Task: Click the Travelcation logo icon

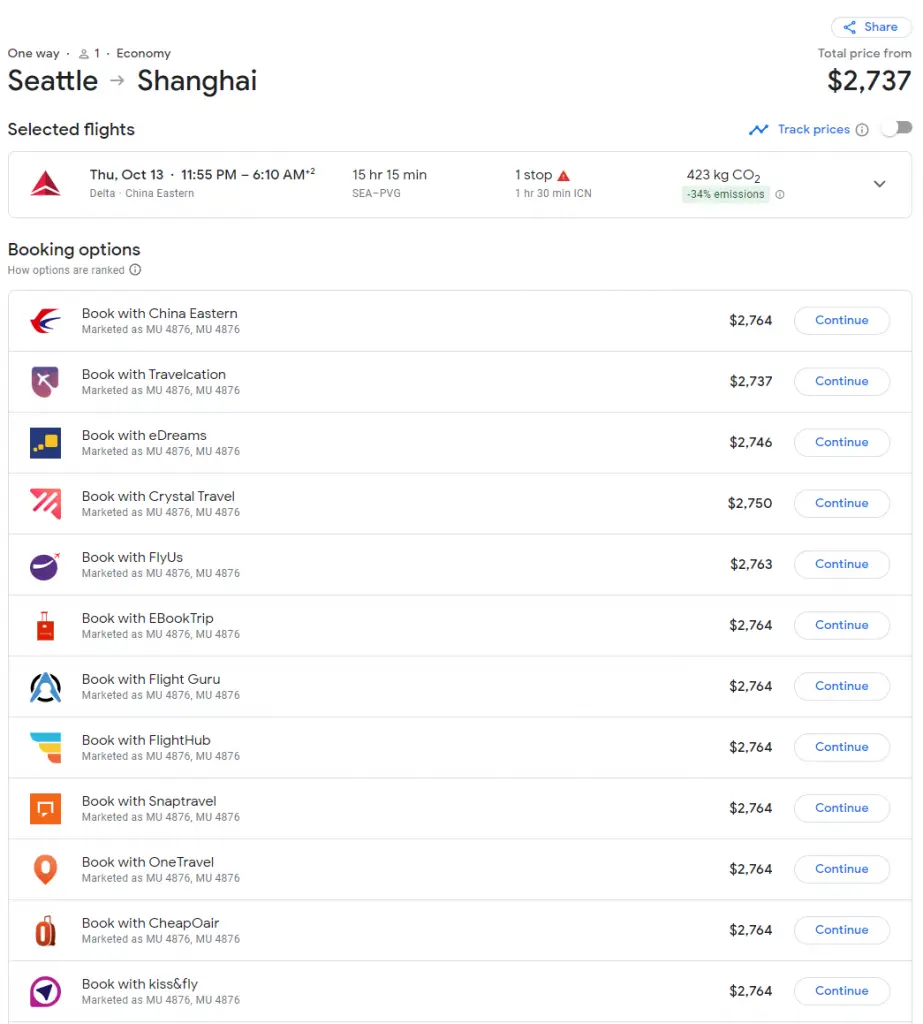Action: [x=45, y=382]
